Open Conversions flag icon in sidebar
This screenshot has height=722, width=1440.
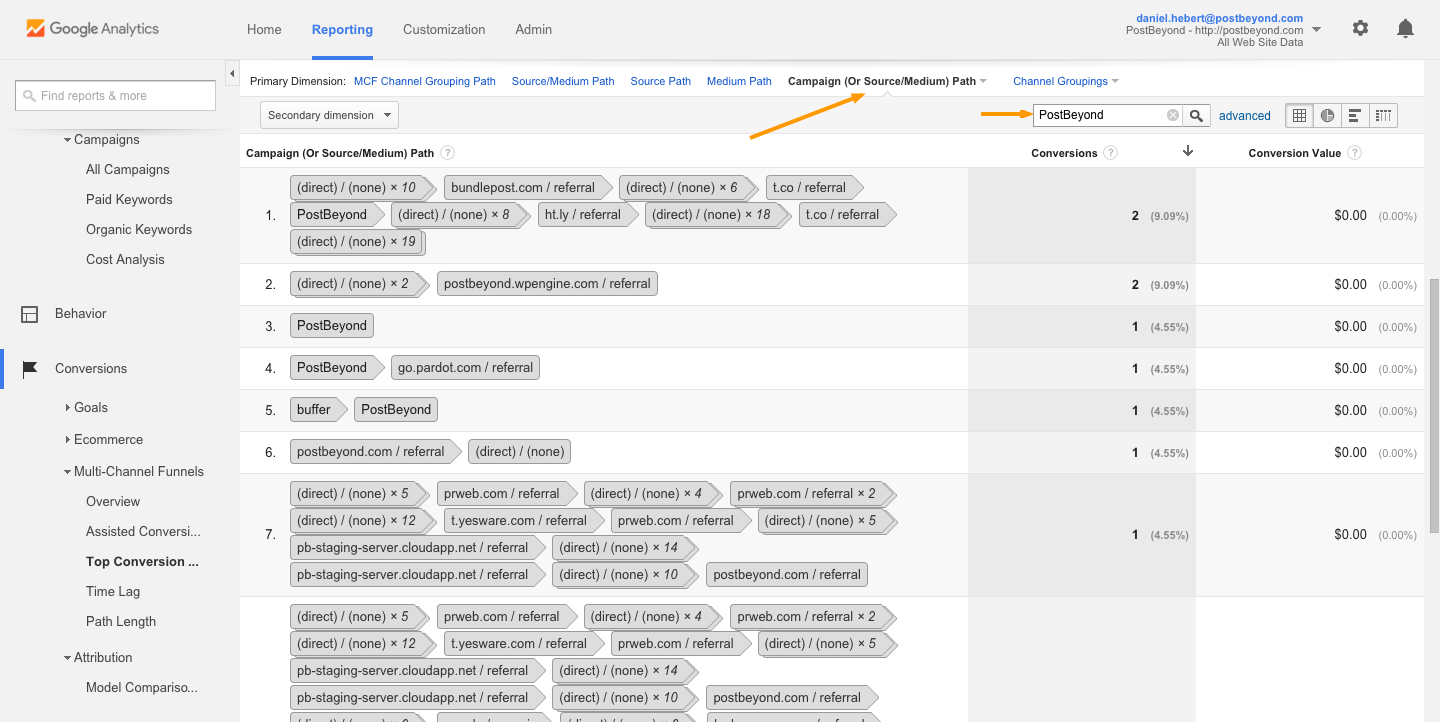31,369
